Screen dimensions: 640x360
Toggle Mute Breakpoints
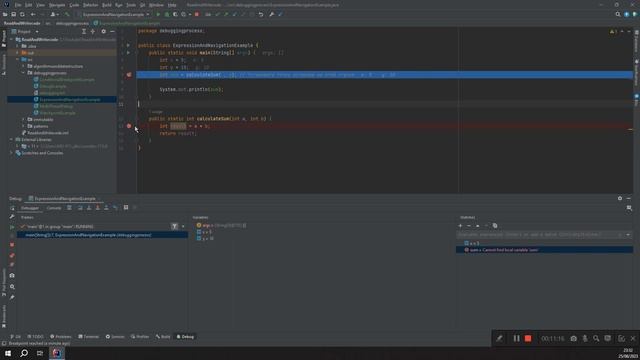coord(12,265)
